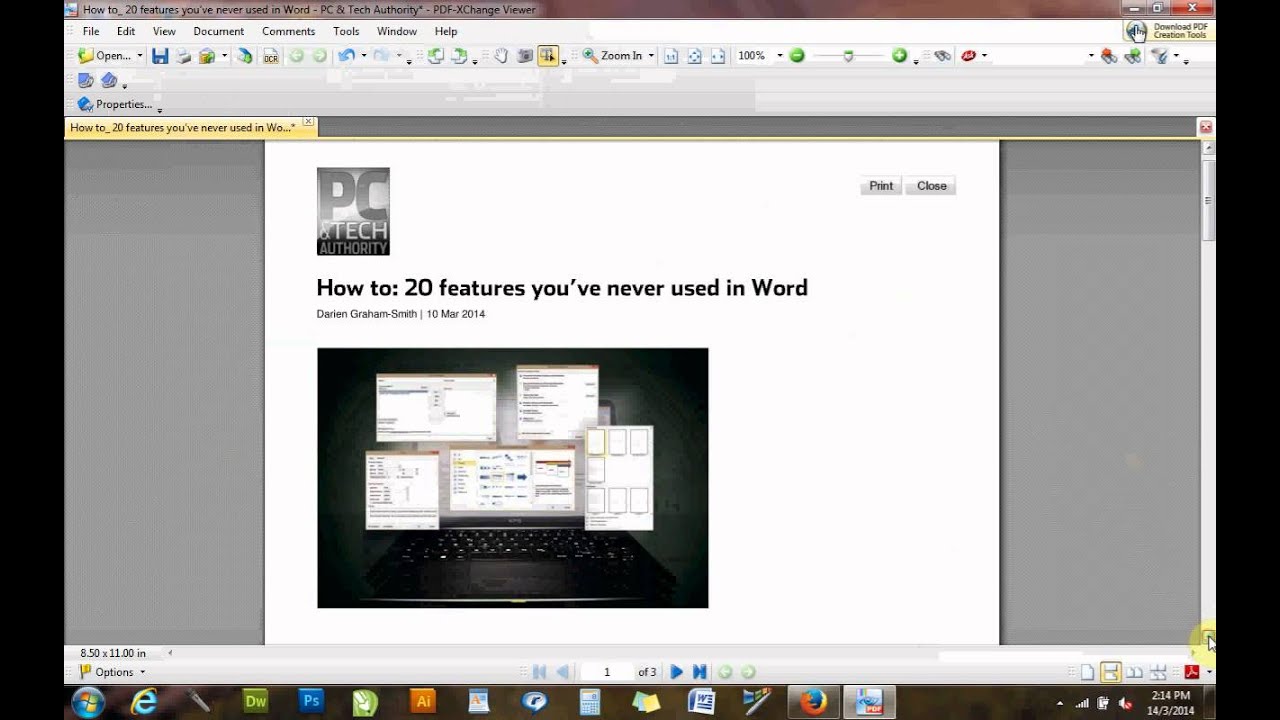Open Firefox from the Windows taskbar
This screenshot has height=720, width=1280.
813,701
